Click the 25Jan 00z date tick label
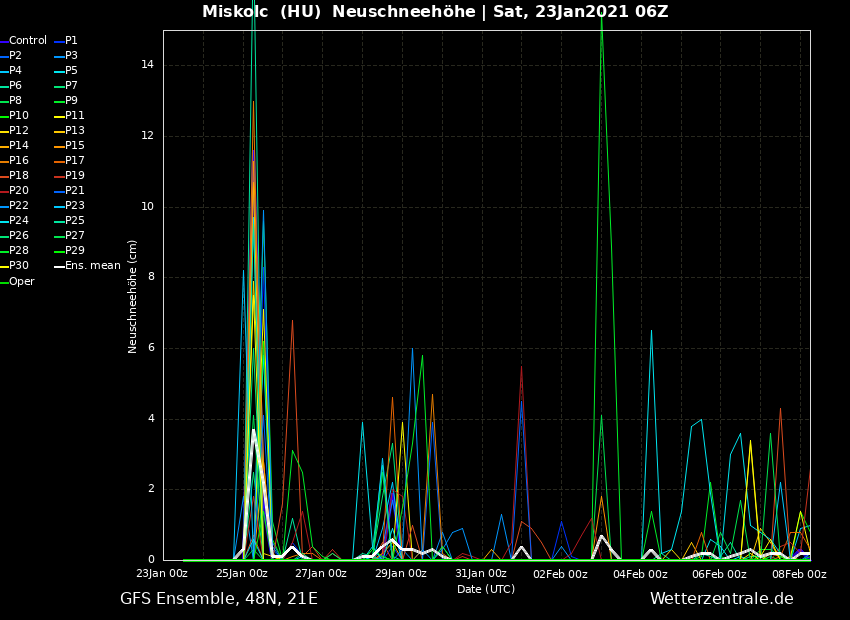Viewport: 850px width, 620px height. (x=242, y=574)
